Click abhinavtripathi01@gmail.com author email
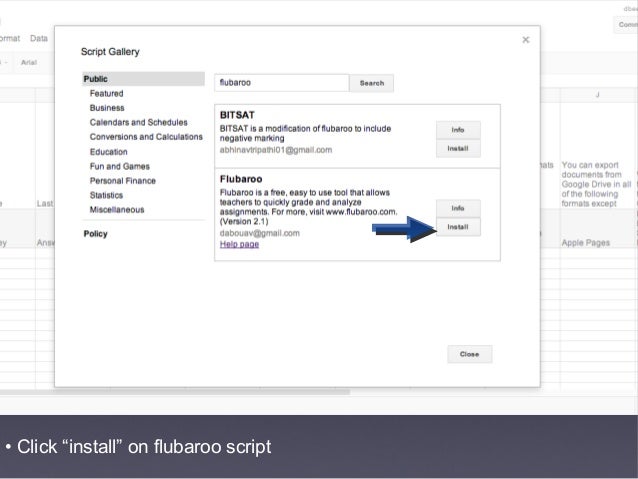The height and width of the screenshot is (479, 638). (x=276, y=150)
